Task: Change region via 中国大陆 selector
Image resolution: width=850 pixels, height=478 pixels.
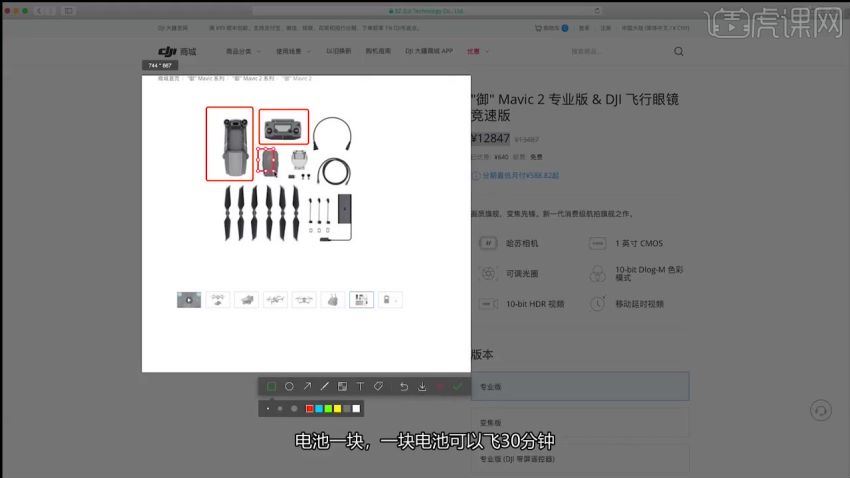Action: [x=655, y=28]
